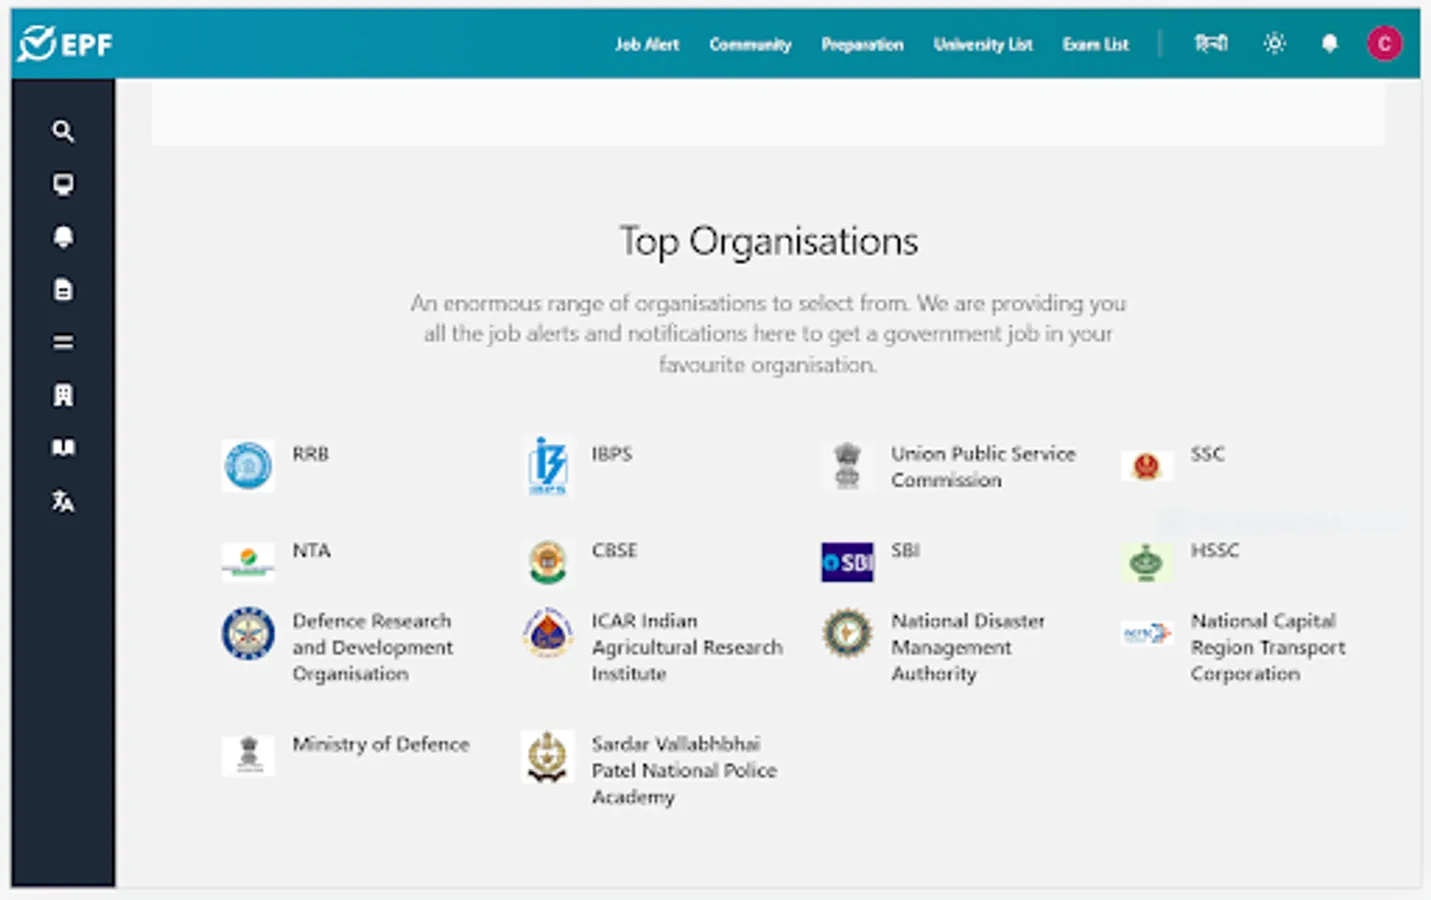Click the Top Organisations heading

[x=768, y=242]
